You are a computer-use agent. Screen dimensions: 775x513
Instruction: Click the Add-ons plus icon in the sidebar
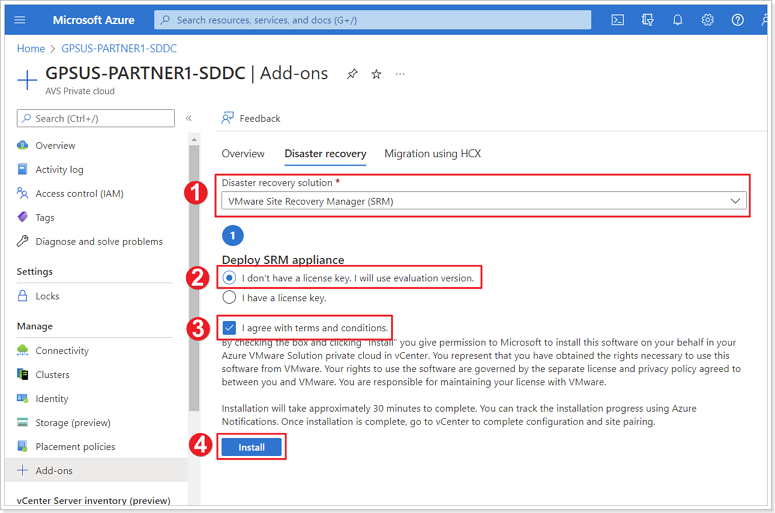click(22, 470)
